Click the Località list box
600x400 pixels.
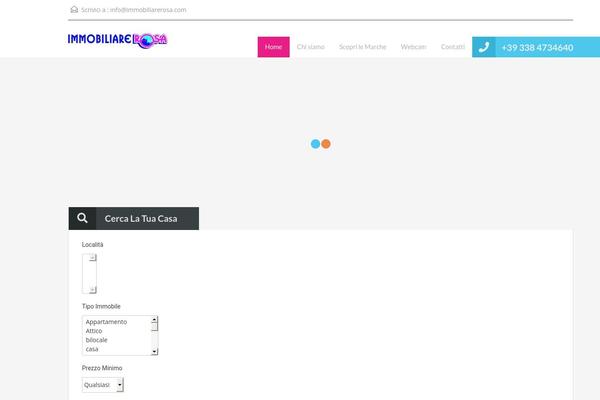(x=89, y=274)
